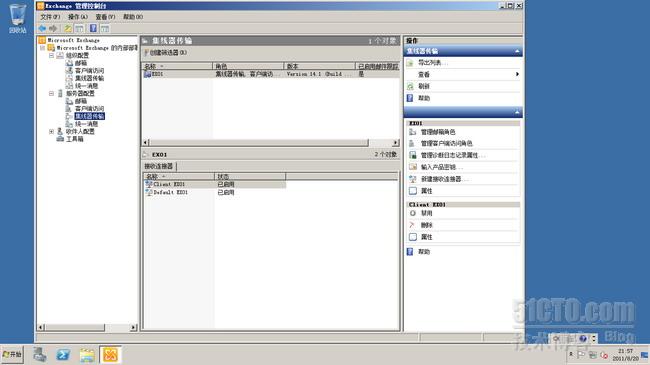Collapse the 集线器传输 action section
Viewport: 650px width, 365px height.
coord(517,51)
